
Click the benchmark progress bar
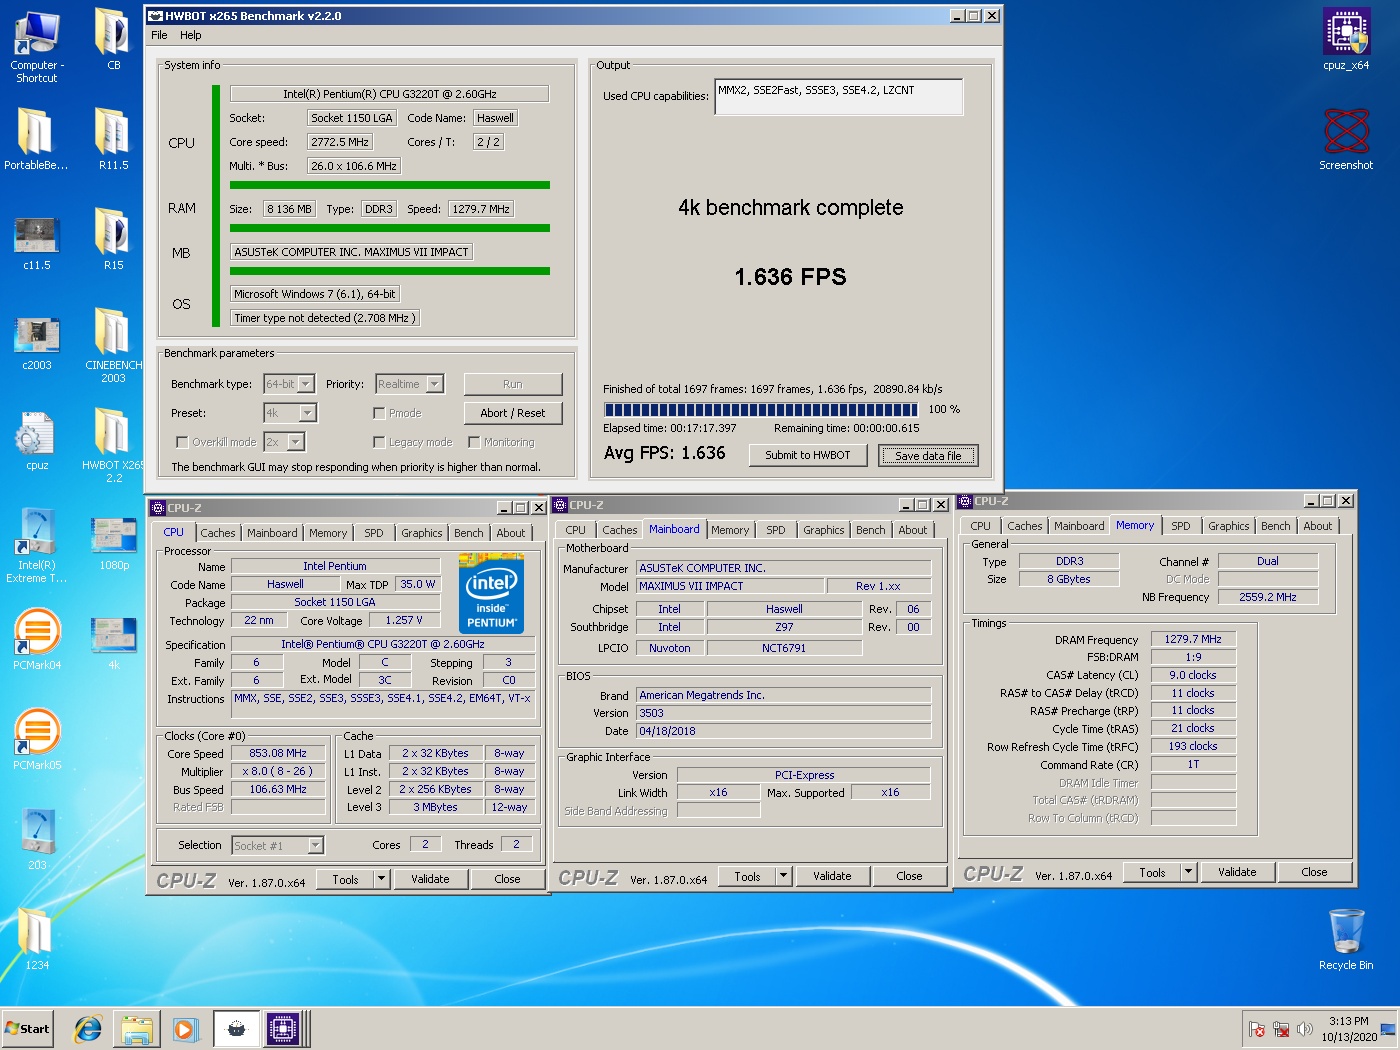pos(761,409)
